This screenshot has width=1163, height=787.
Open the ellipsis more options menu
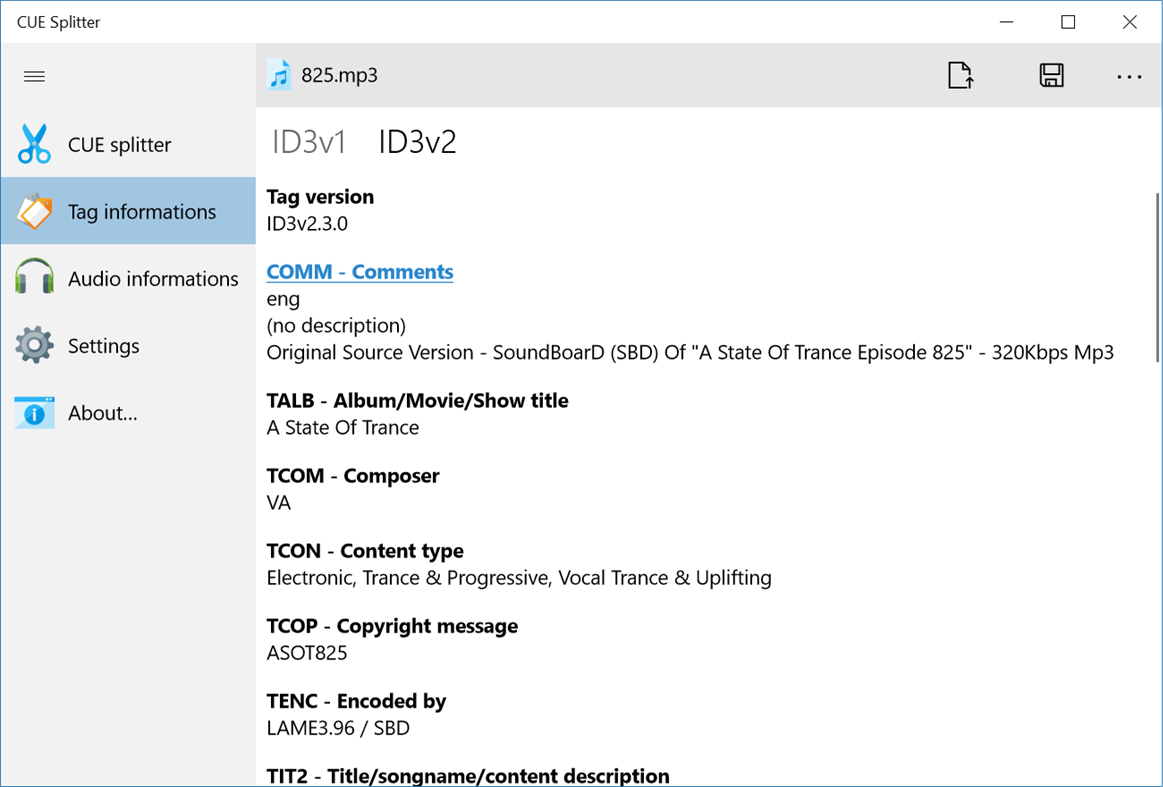(x=1128, y=76)
